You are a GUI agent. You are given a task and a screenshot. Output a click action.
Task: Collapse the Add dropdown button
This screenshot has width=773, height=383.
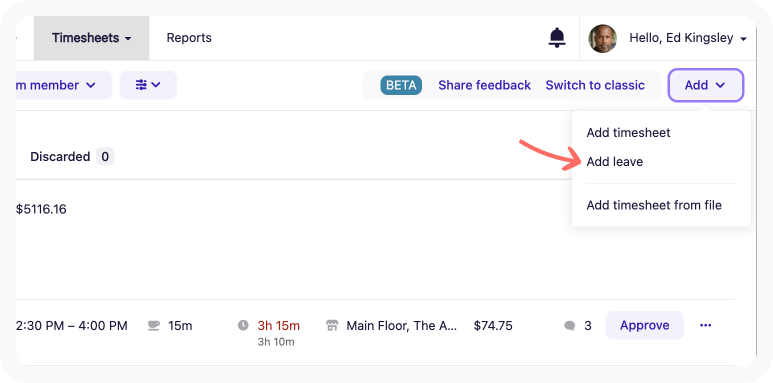click(x=705, y=85)
